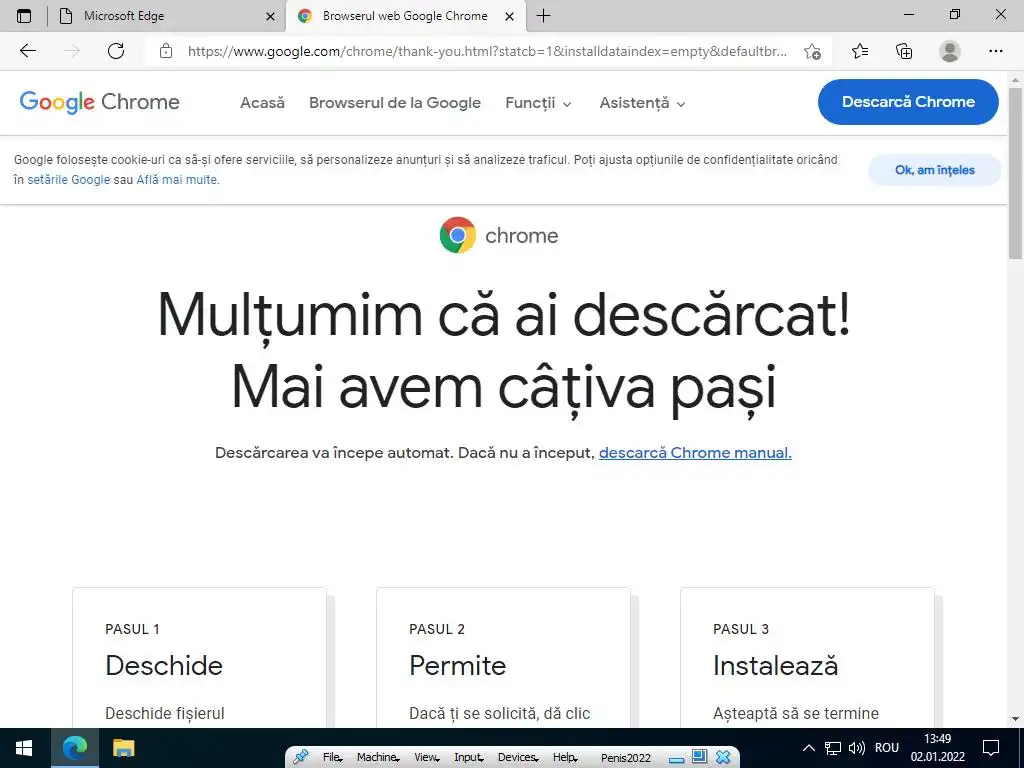
Task: Open the notification center
Action: click(x=991, y=748)
